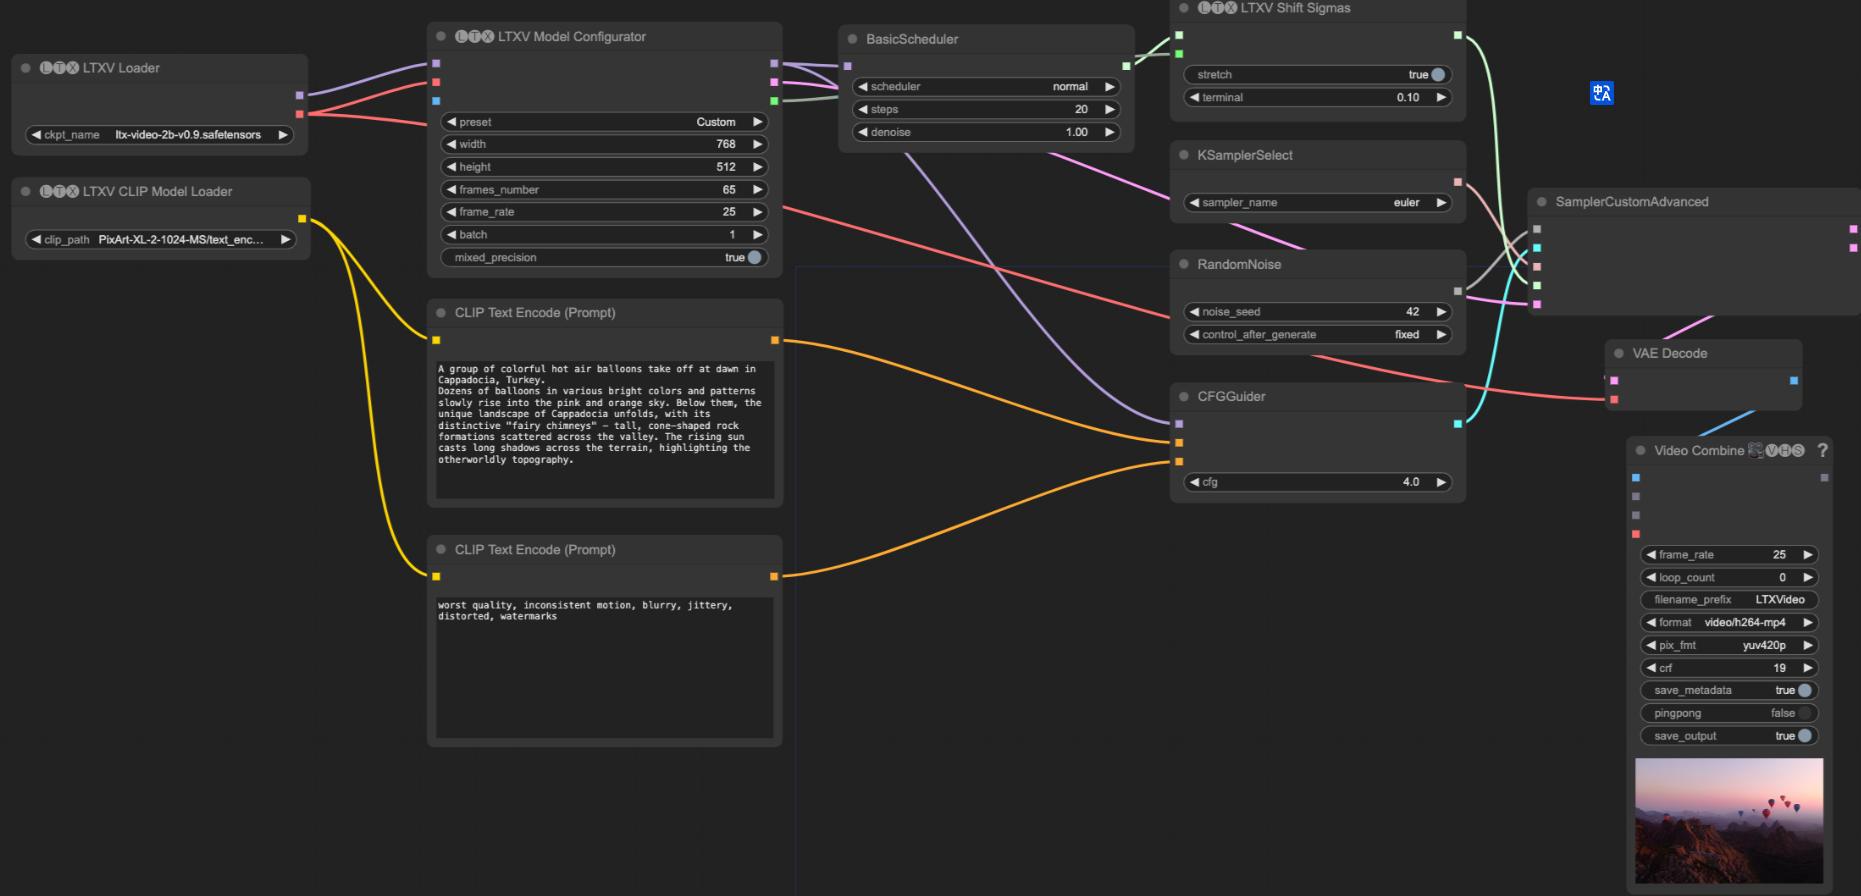Open the ckpt_name selector in LTXV Loader
Image resolution: width=1861 pixels, height=896 pixels.
click(x=160, y=135)
